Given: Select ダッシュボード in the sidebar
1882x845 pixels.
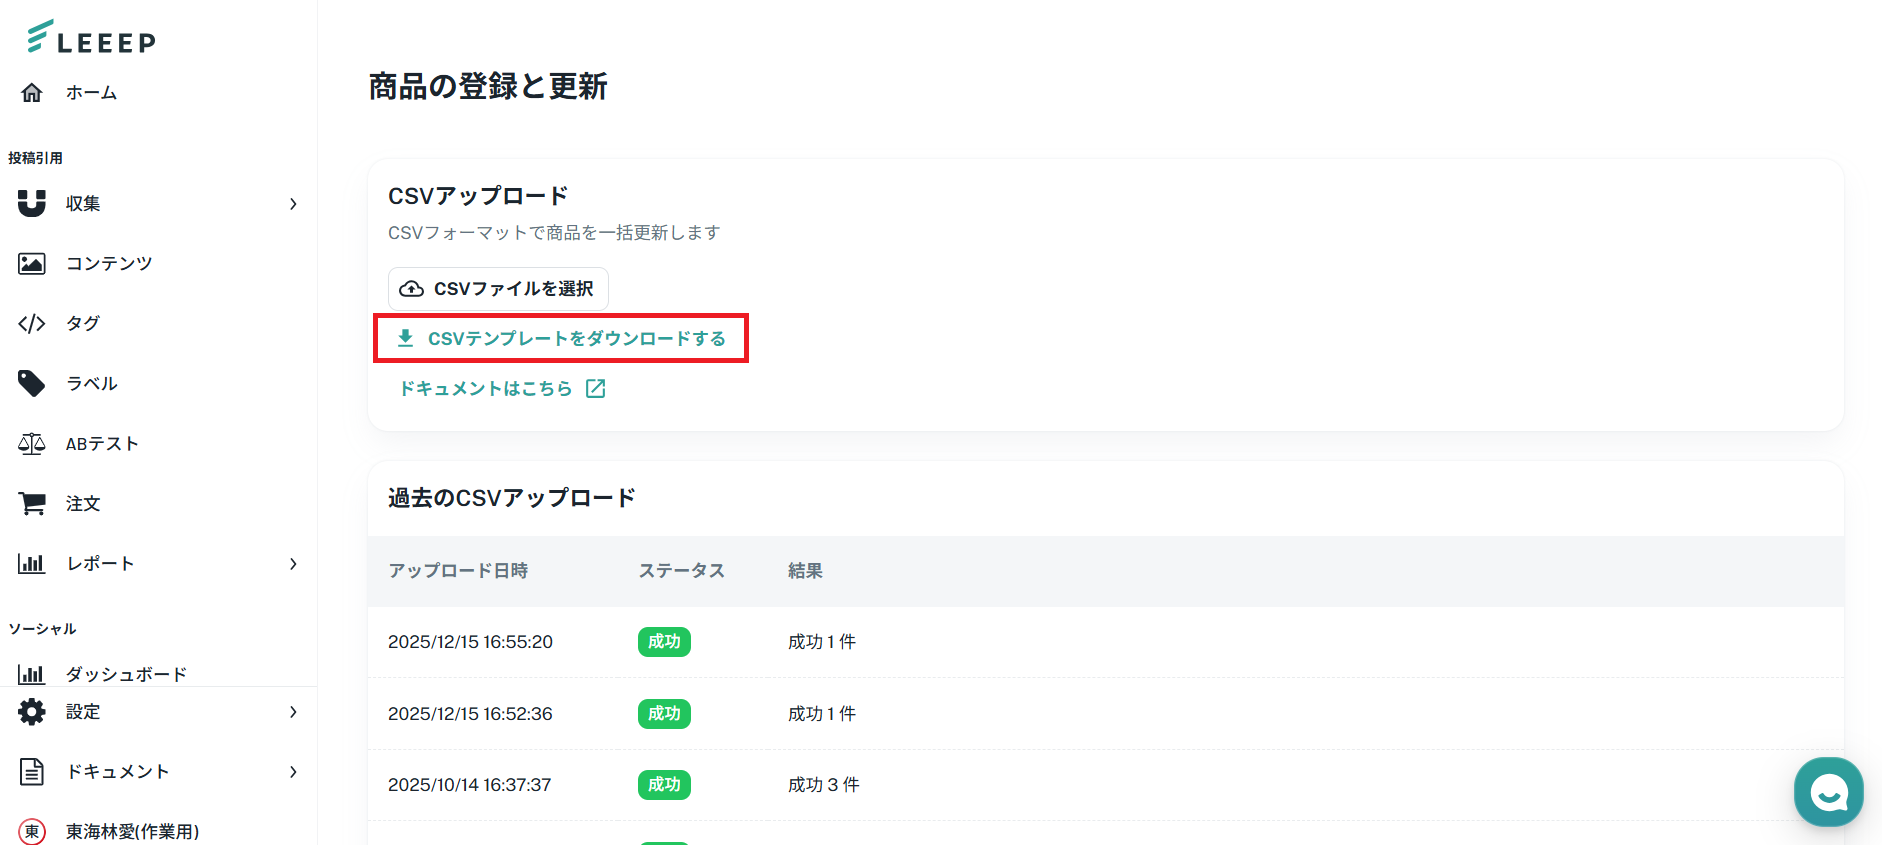Looking at the screenshot, I should click(x=126, y=674).
